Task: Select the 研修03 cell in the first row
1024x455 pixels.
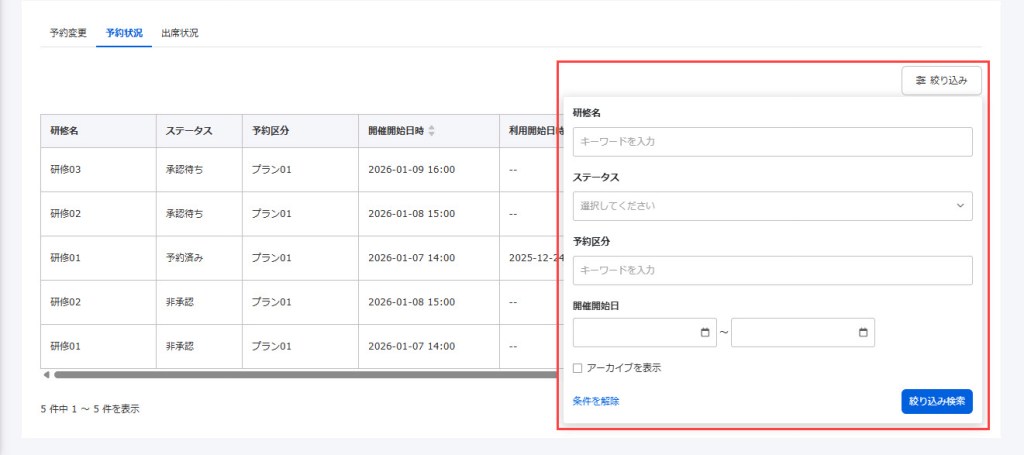Action: click(x=66, y=169)
